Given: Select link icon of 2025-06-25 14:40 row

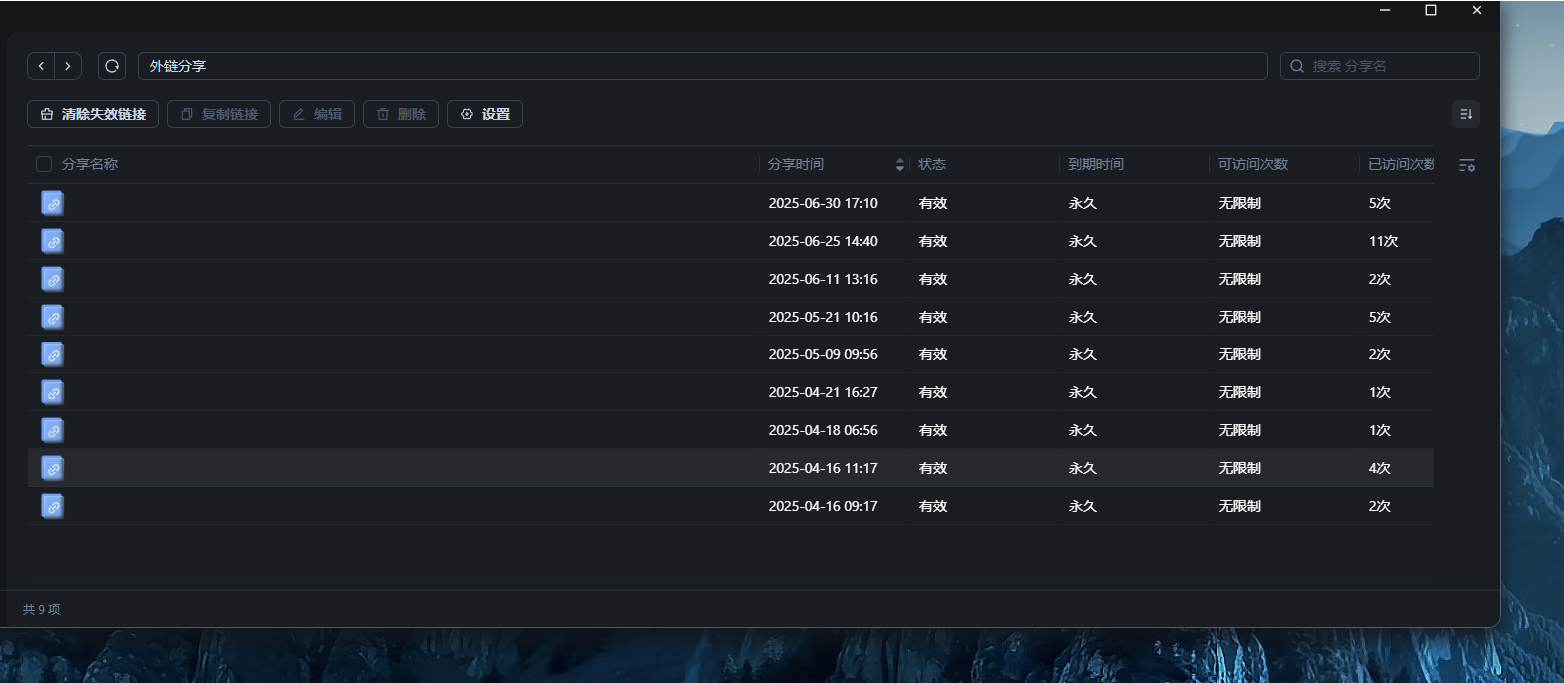Looking at the screenshot, I should tap(53, 241).
